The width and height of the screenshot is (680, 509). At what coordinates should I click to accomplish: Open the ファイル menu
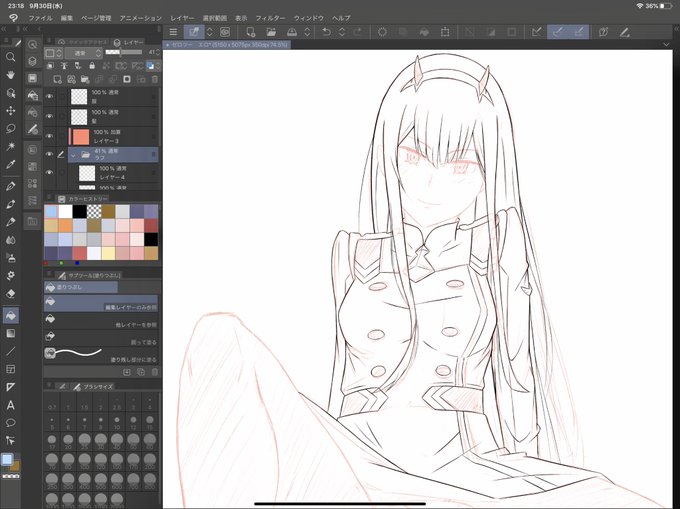coord(40,18)
